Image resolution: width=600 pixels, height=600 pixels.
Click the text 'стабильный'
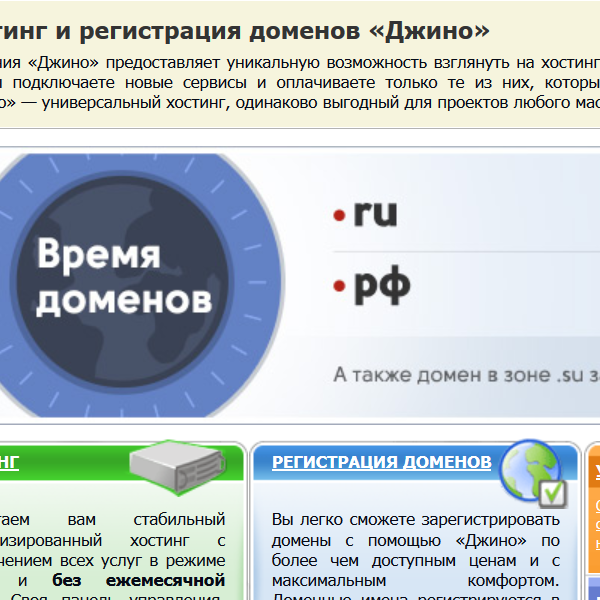pos(179,520)
